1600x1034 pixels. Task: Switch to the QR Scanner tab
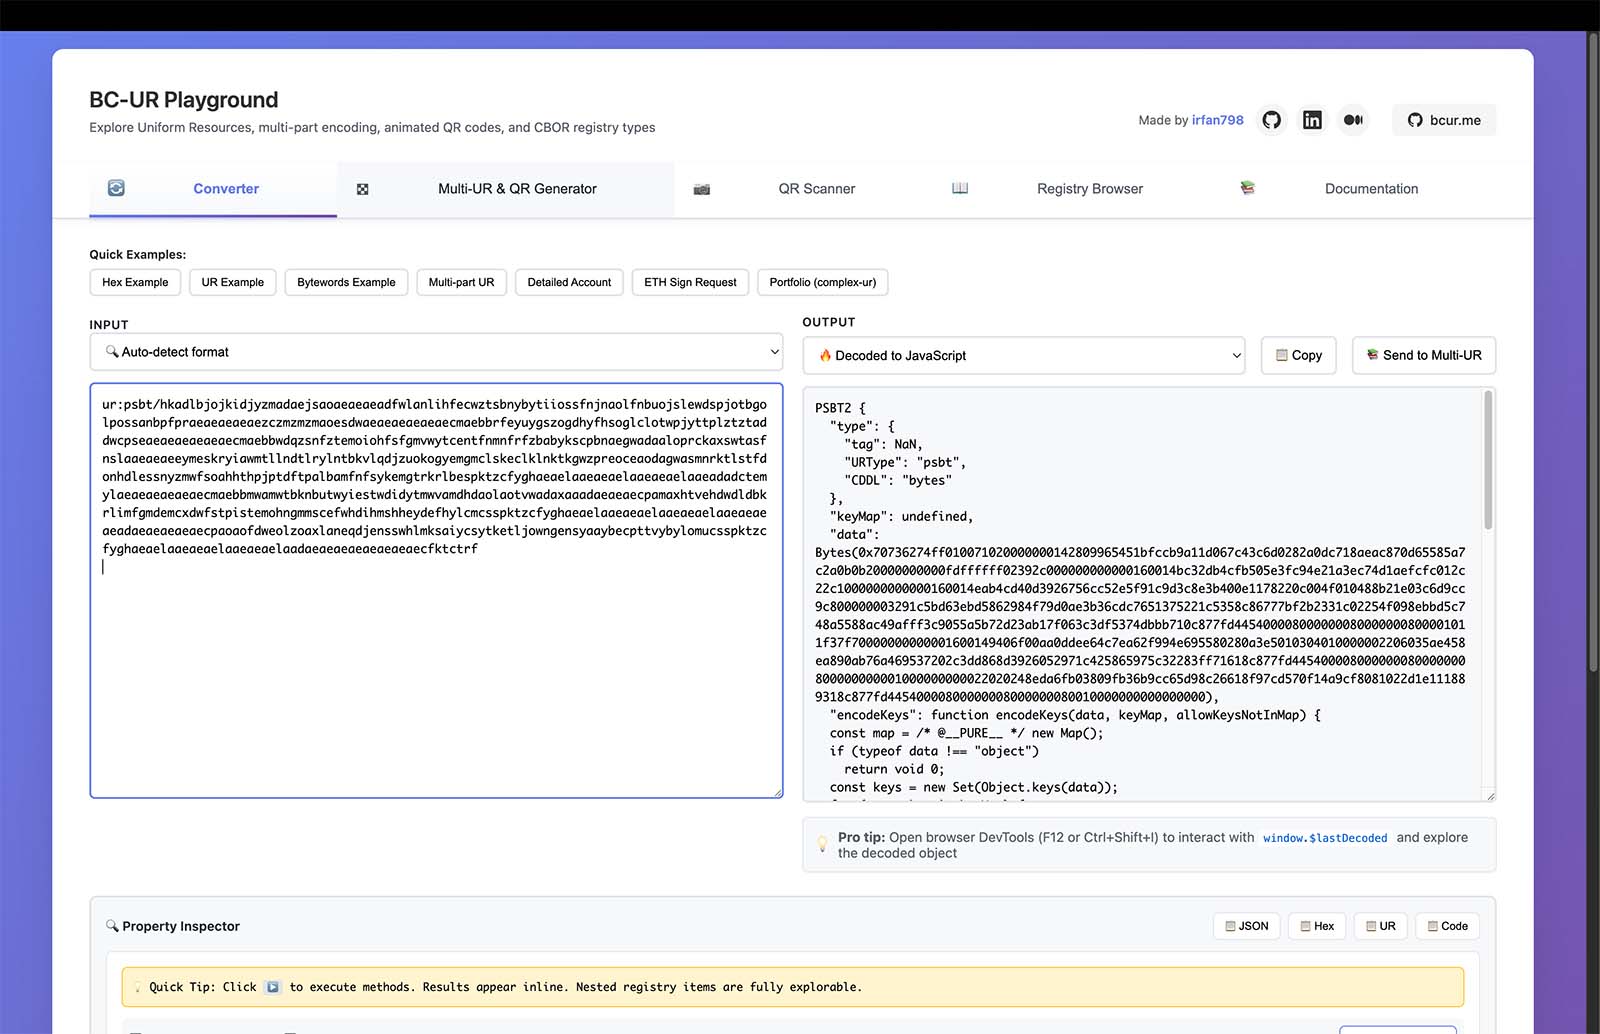(816, 189)
